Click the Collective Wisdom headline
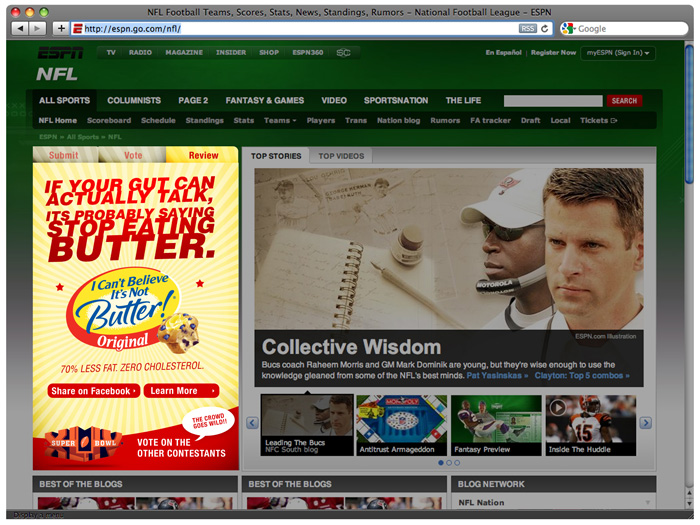Screen dimensions: 700x525 [351, 347]
